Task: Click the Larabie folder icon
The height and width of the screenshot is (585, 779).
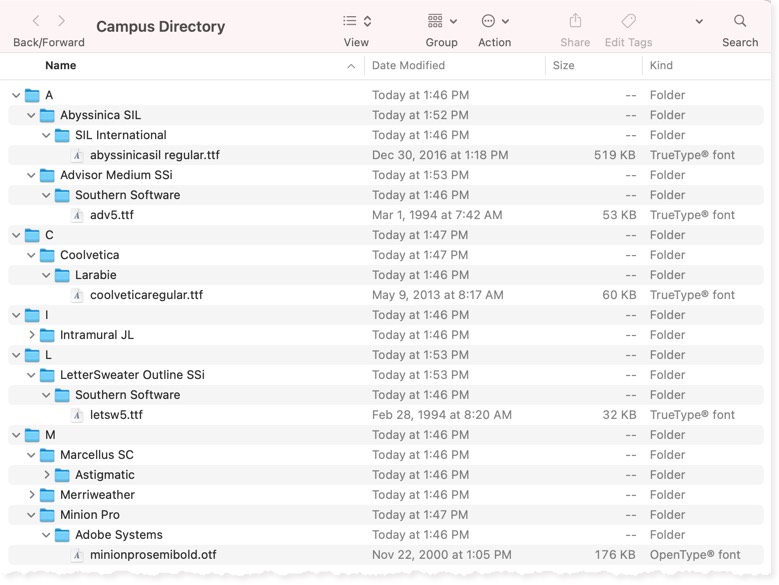Action: [x=62, y=275]
